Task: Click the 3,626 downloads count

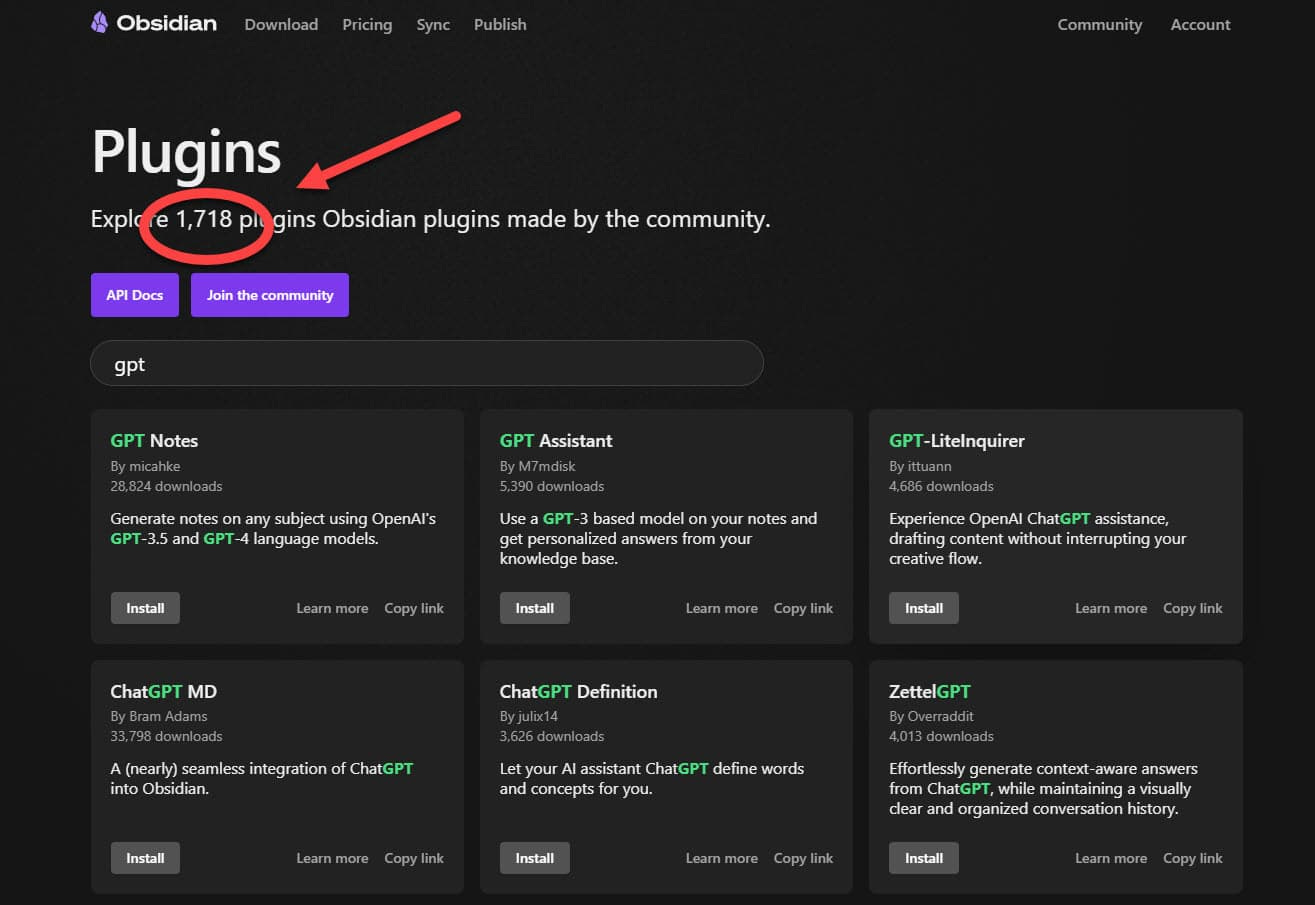Action: 552,736
